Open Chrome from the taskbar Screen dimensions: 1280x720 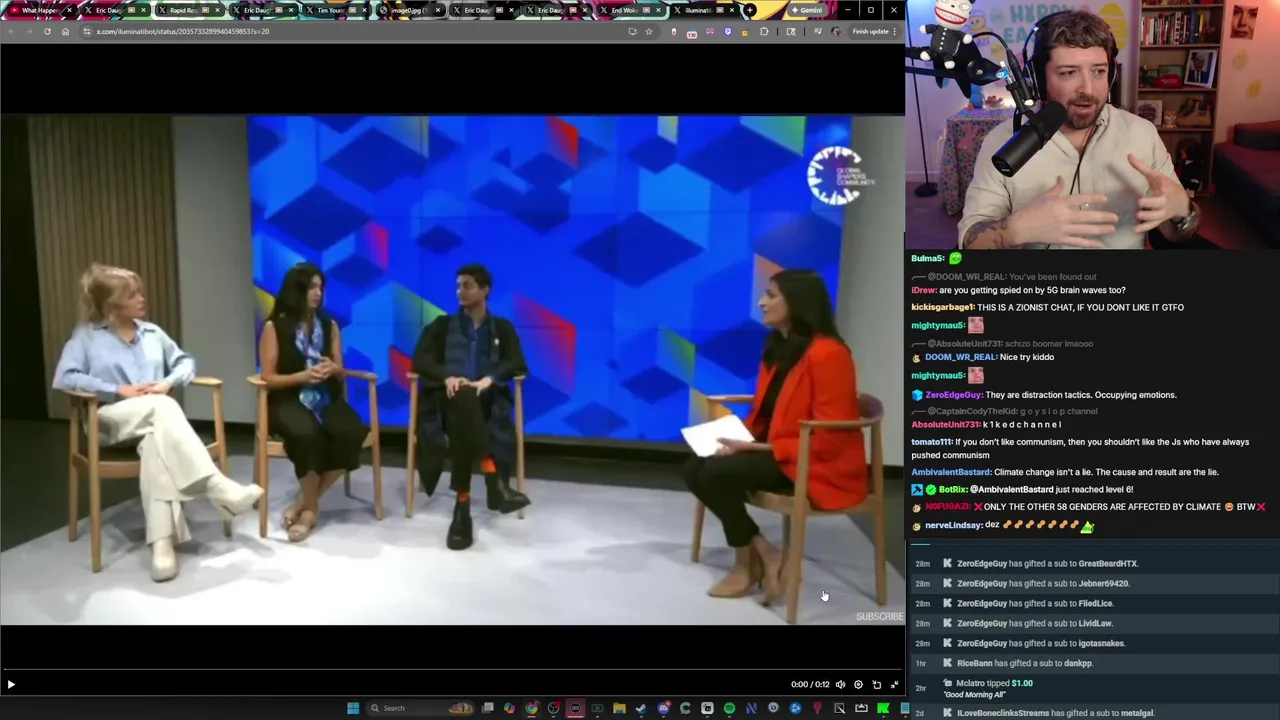(531, 708)
